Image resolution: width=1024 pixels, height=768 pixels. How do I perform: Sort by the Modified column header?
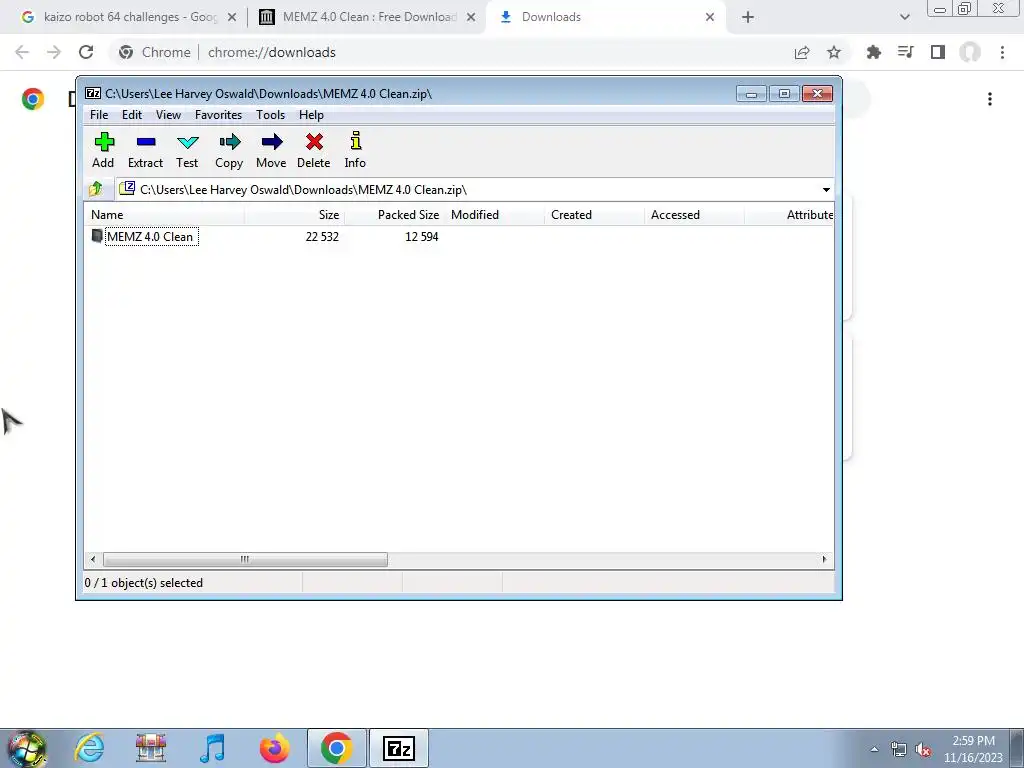tap(494, 215)
